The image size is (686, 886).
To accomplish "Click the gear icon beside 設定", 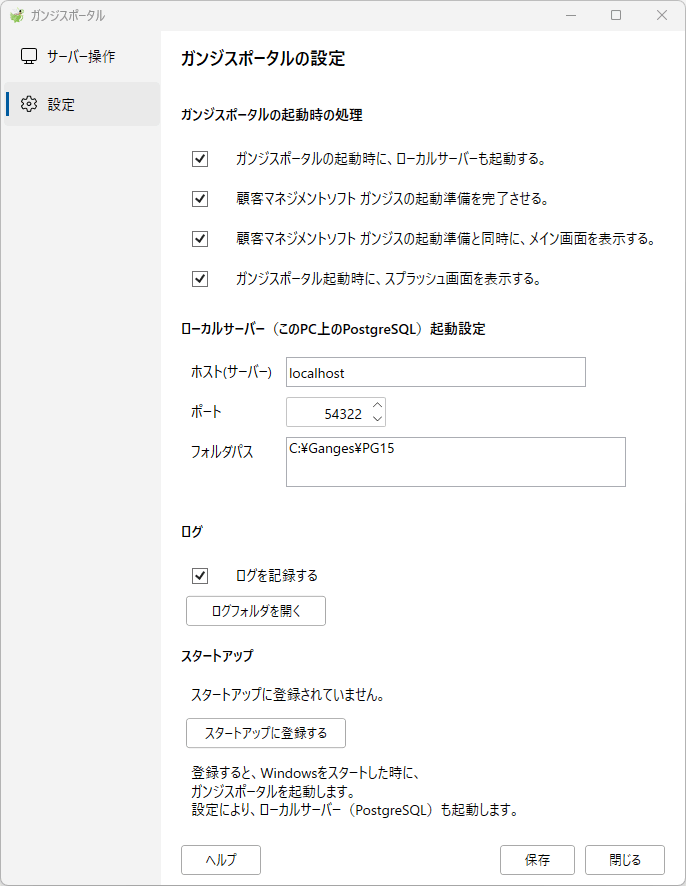I will point(29,104).
